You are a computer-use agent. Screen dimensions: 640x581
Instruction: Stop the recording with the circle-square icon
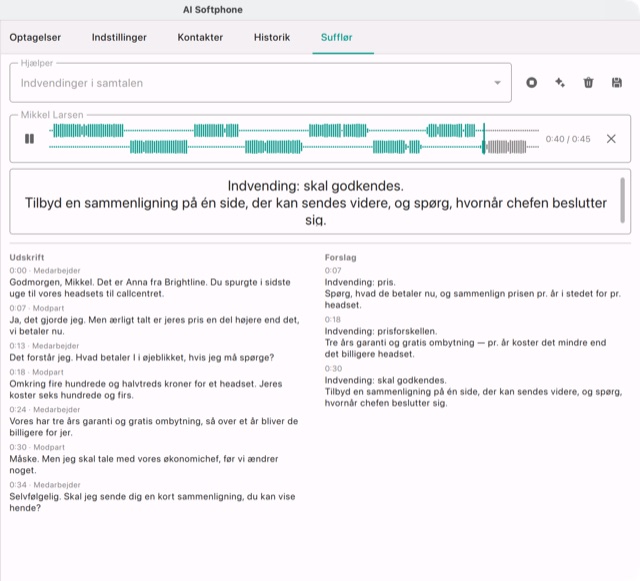point(531,82)
